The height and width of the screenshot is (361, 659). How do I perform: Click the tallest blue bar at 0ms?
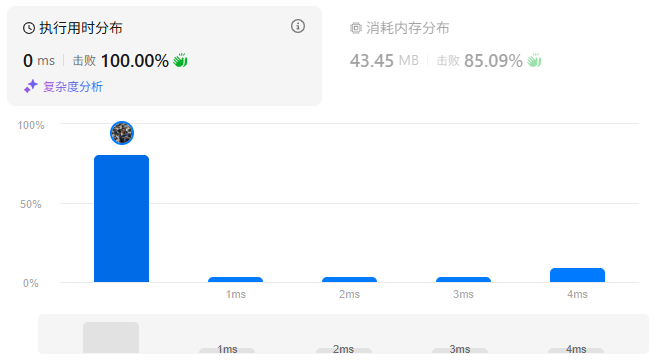(x=121, y=219)
